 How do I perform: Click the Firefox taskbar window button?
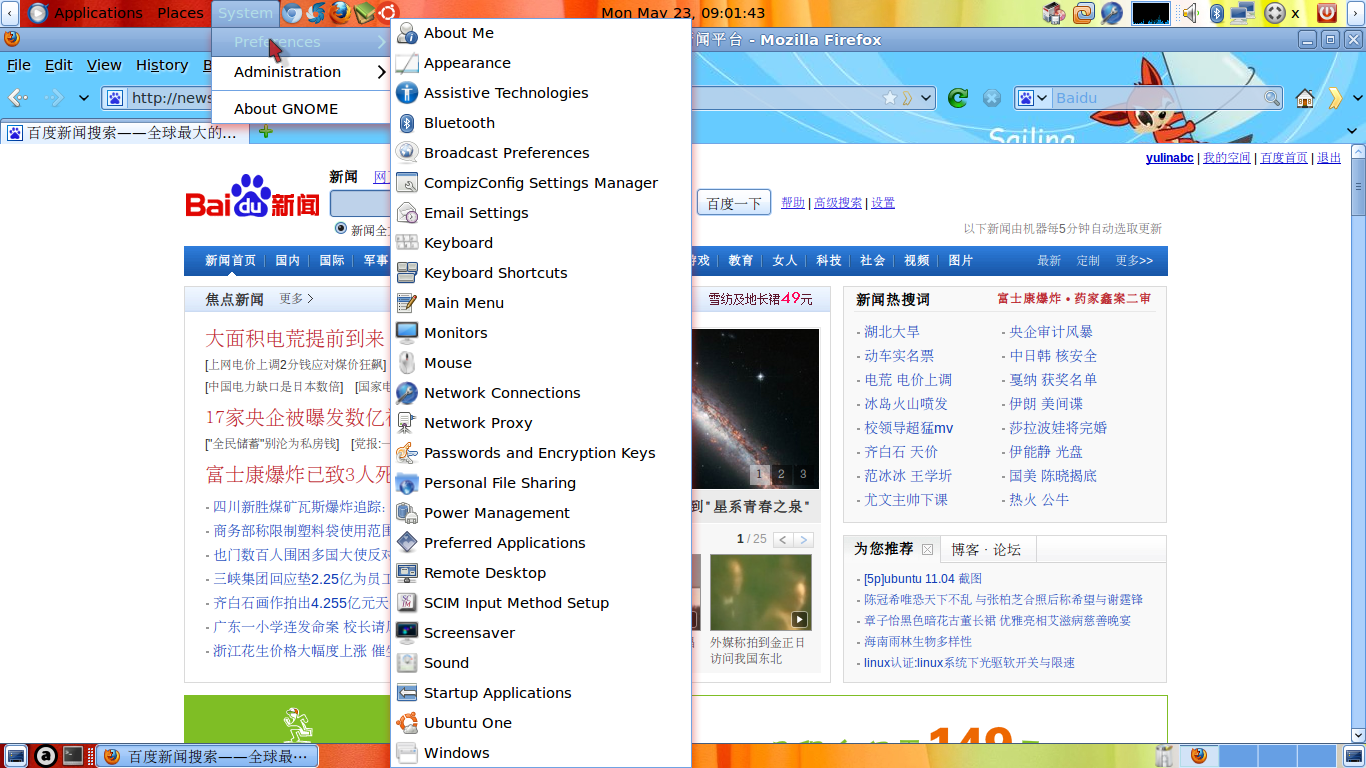tap(209, 756)
